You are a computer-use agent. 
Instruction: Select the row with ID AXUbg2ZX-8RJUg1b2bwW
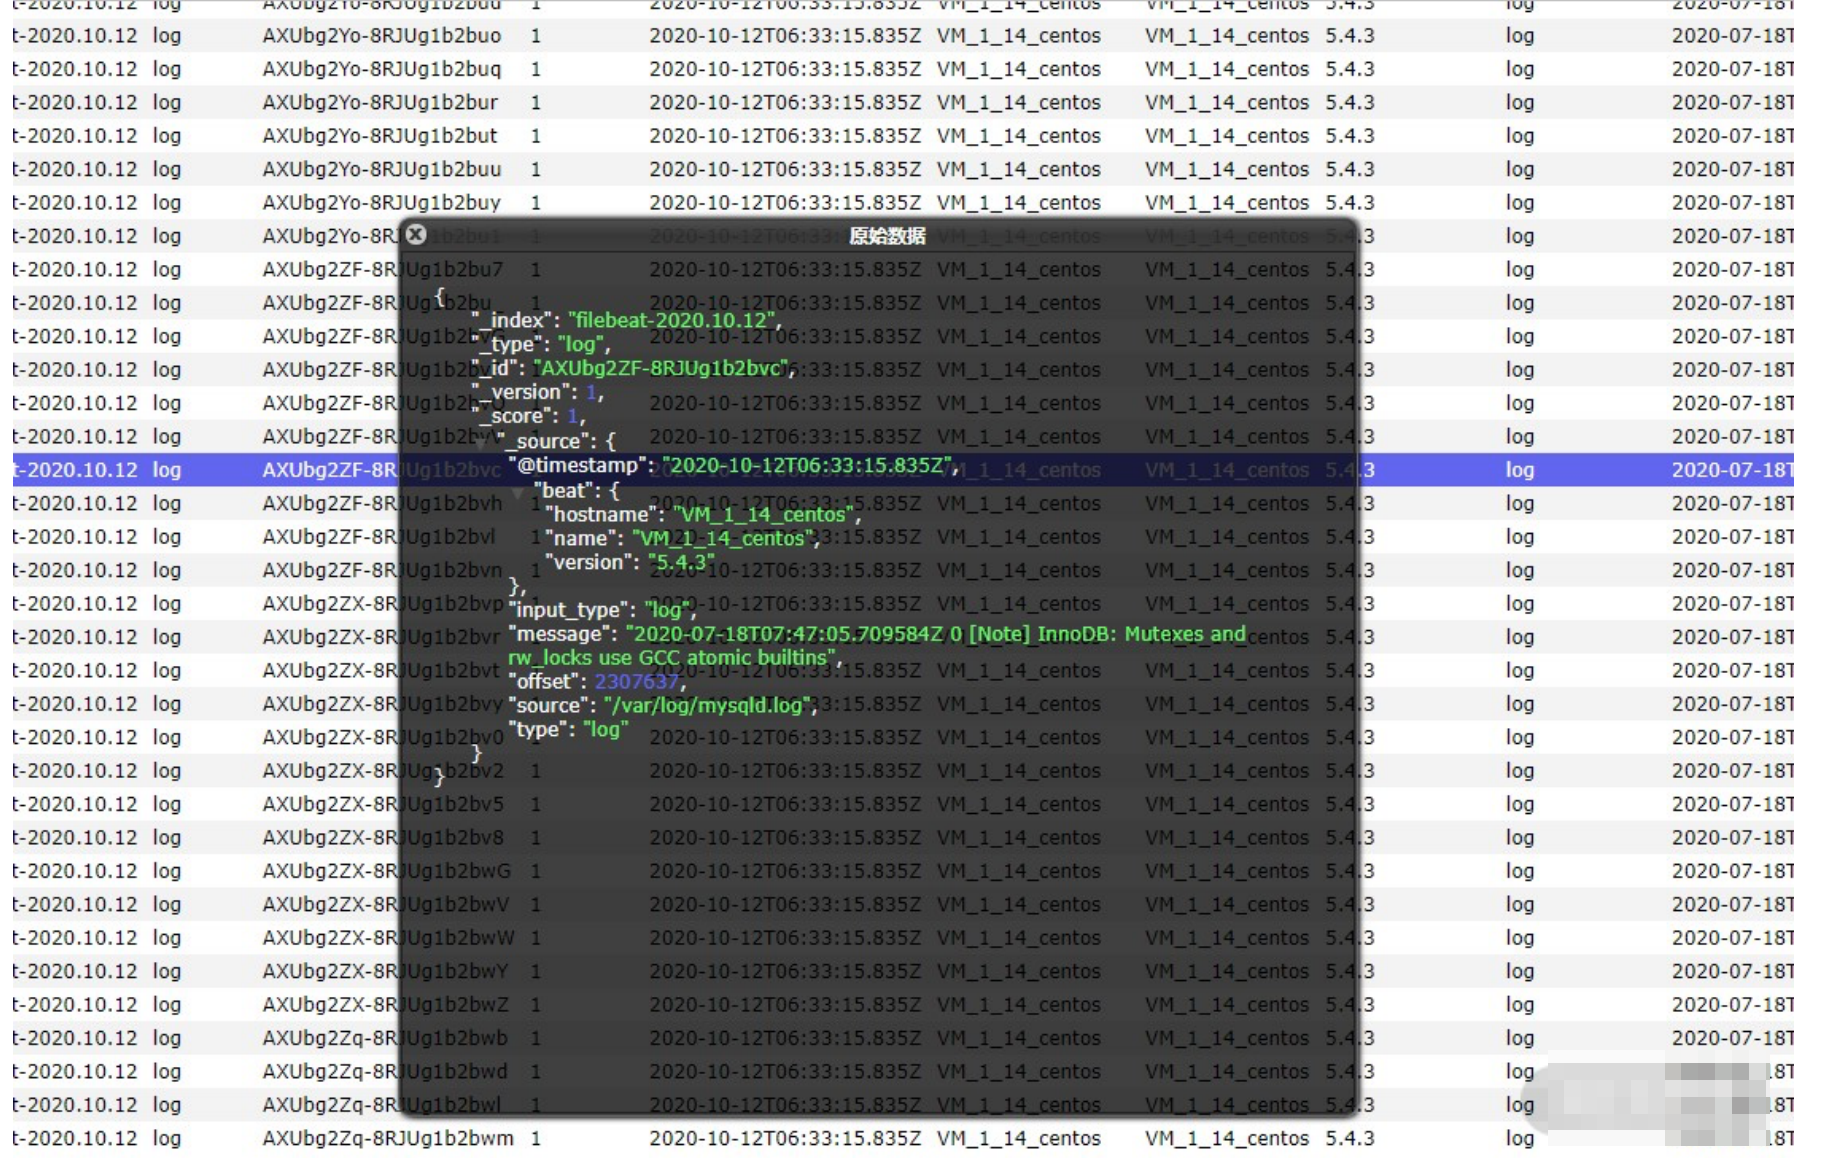(x=903, y=938)
